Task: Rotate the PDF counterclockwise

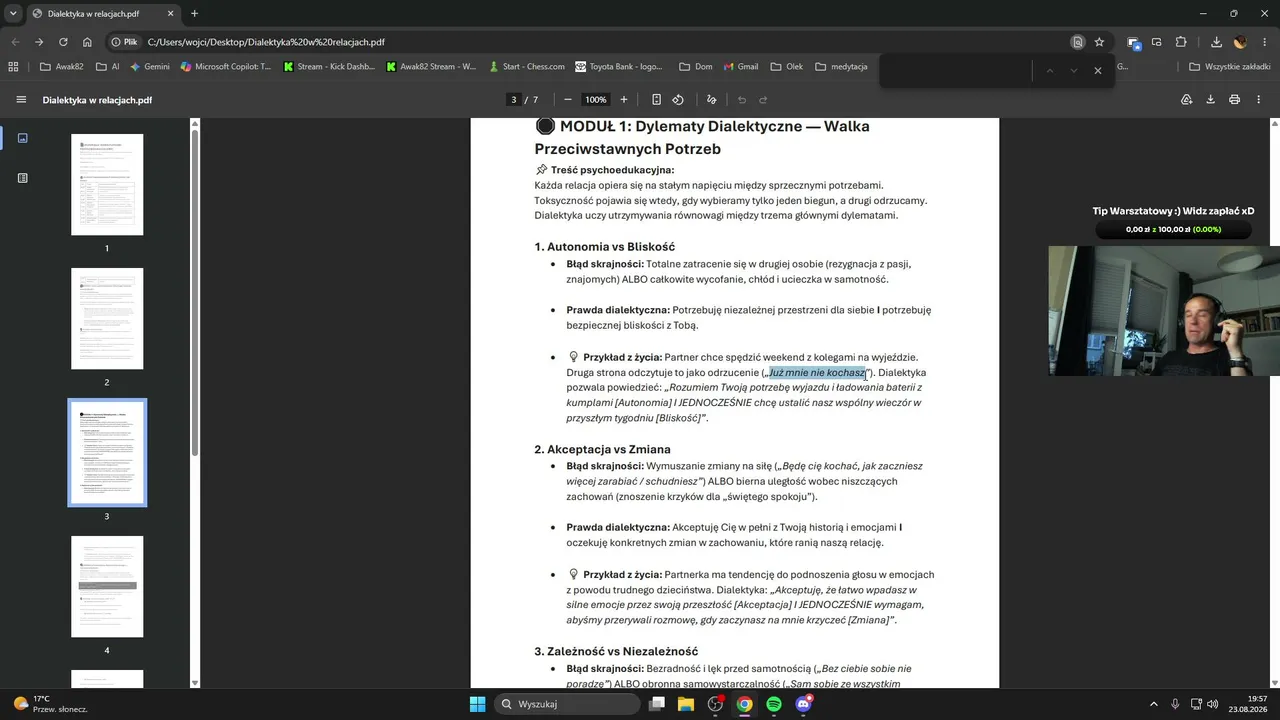Action: pyautogui.click(x=678, y=100)
